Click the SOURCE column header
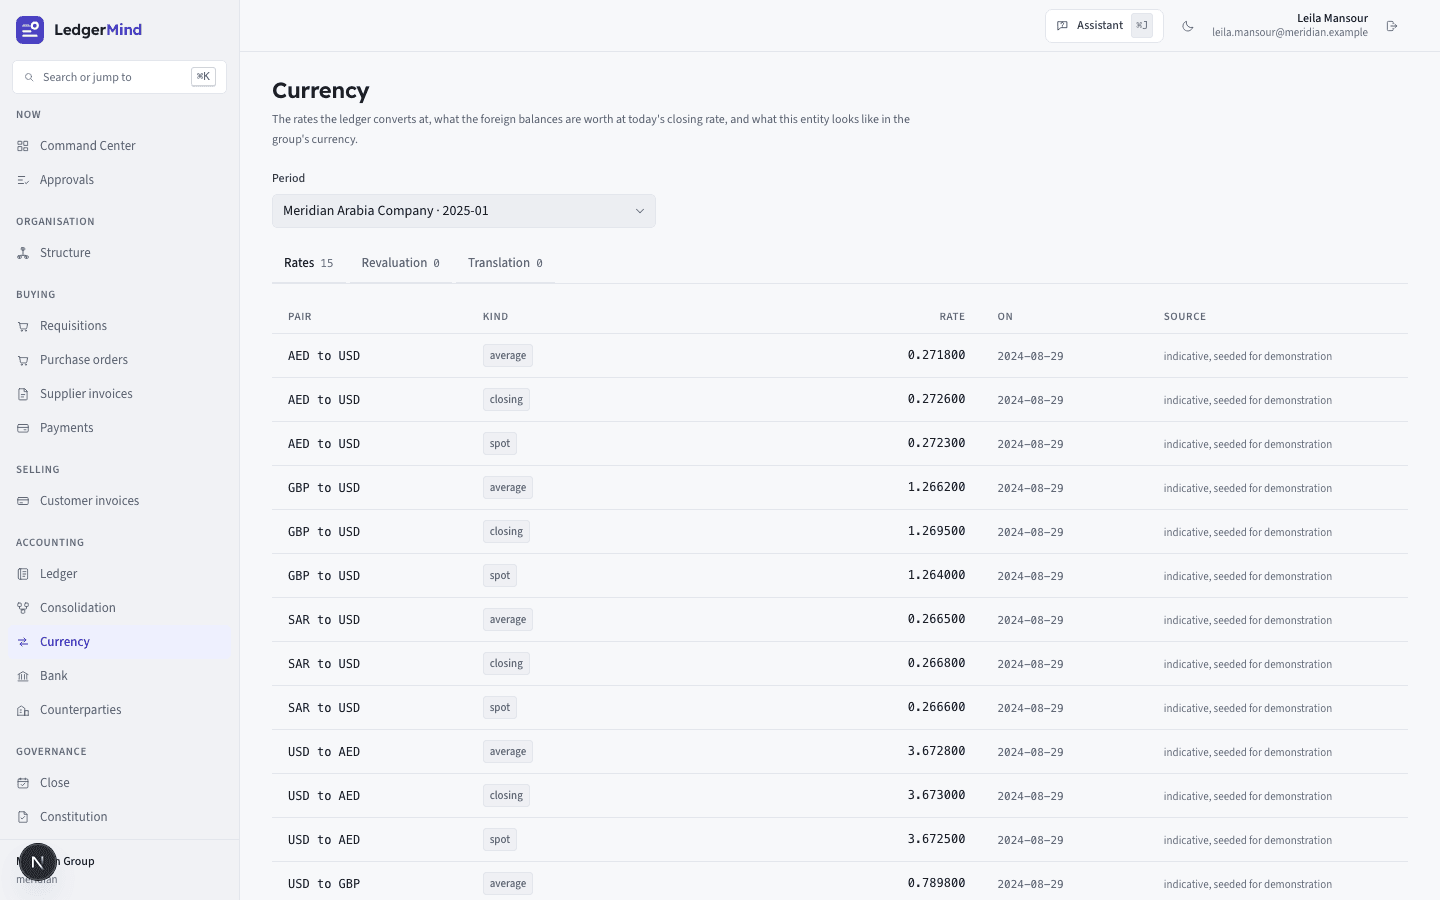 tap(1185, 317)
